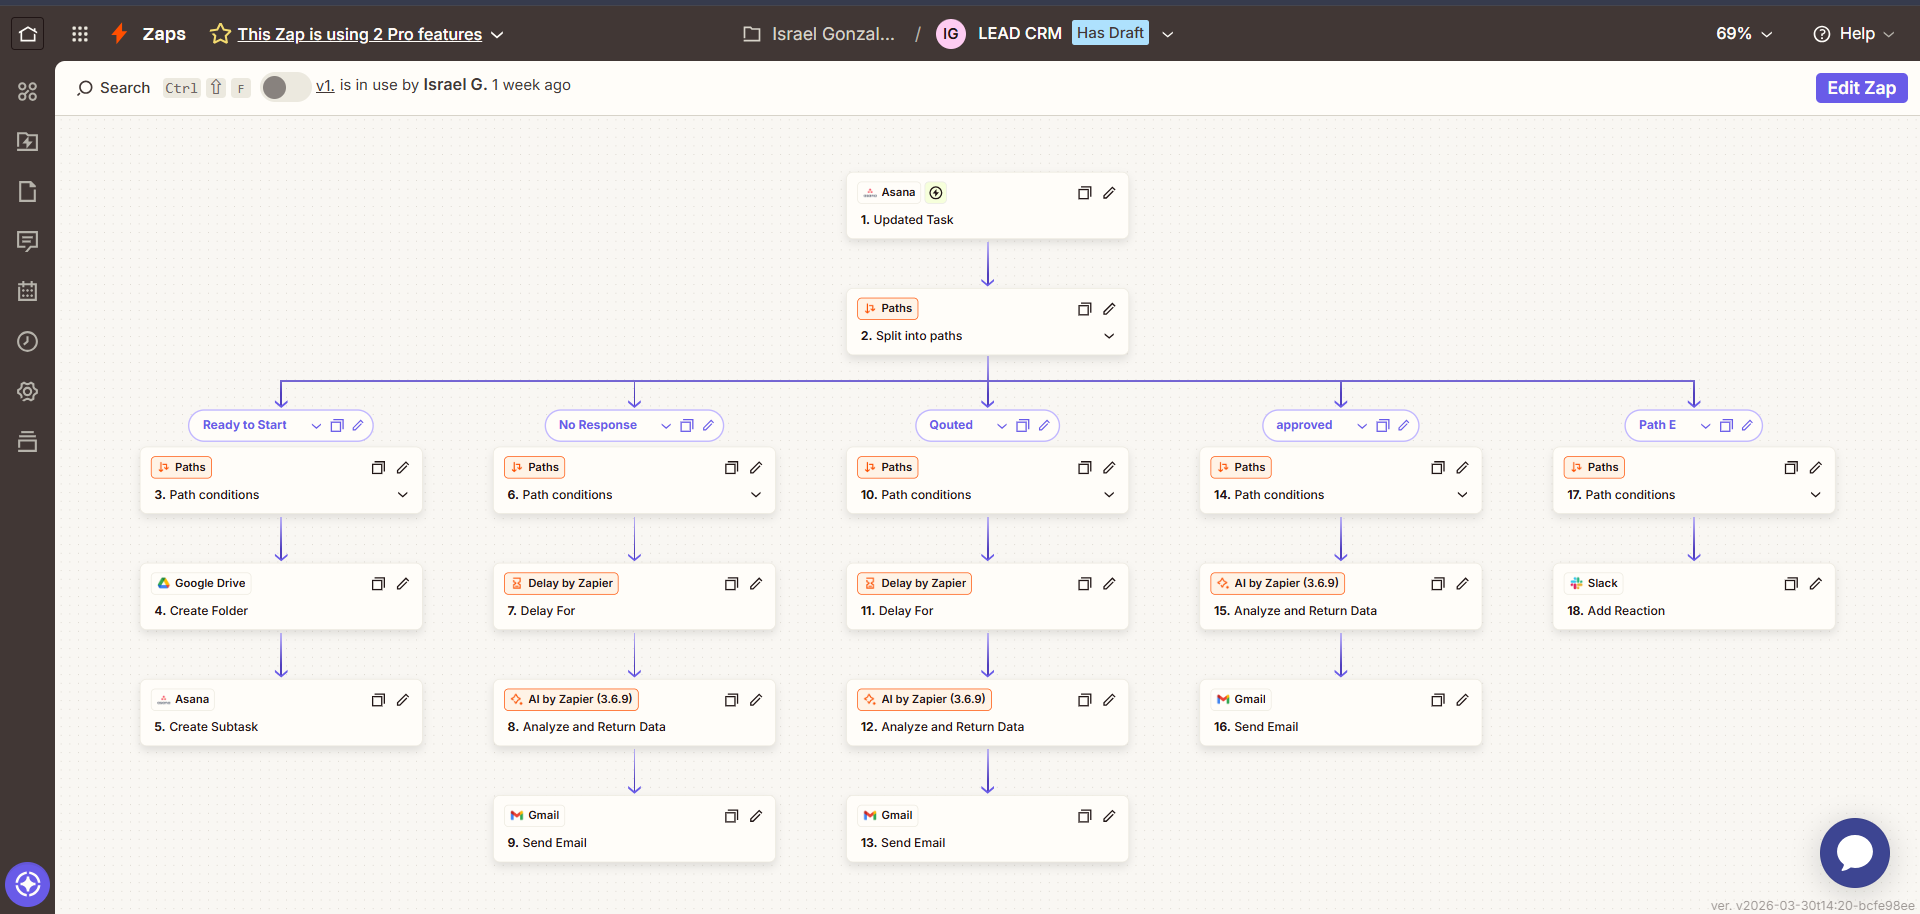Open the This Zap is using 2 Pro features link
The width and height of the screenshot is (1920, 914).
(x=358, y=33)
